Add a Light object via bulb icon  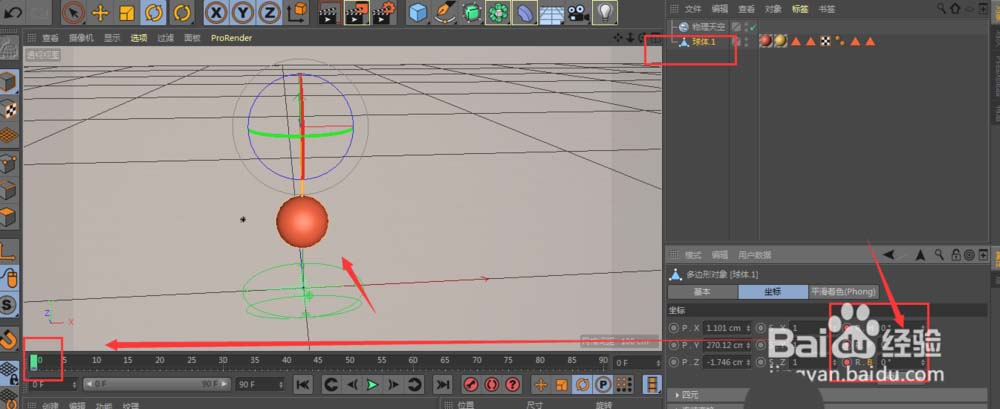604,13
